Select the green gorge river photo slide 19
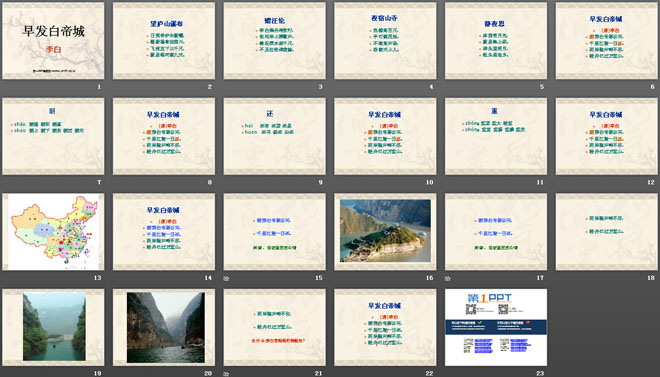Viewport: 660px width, 377px height. 53,327
